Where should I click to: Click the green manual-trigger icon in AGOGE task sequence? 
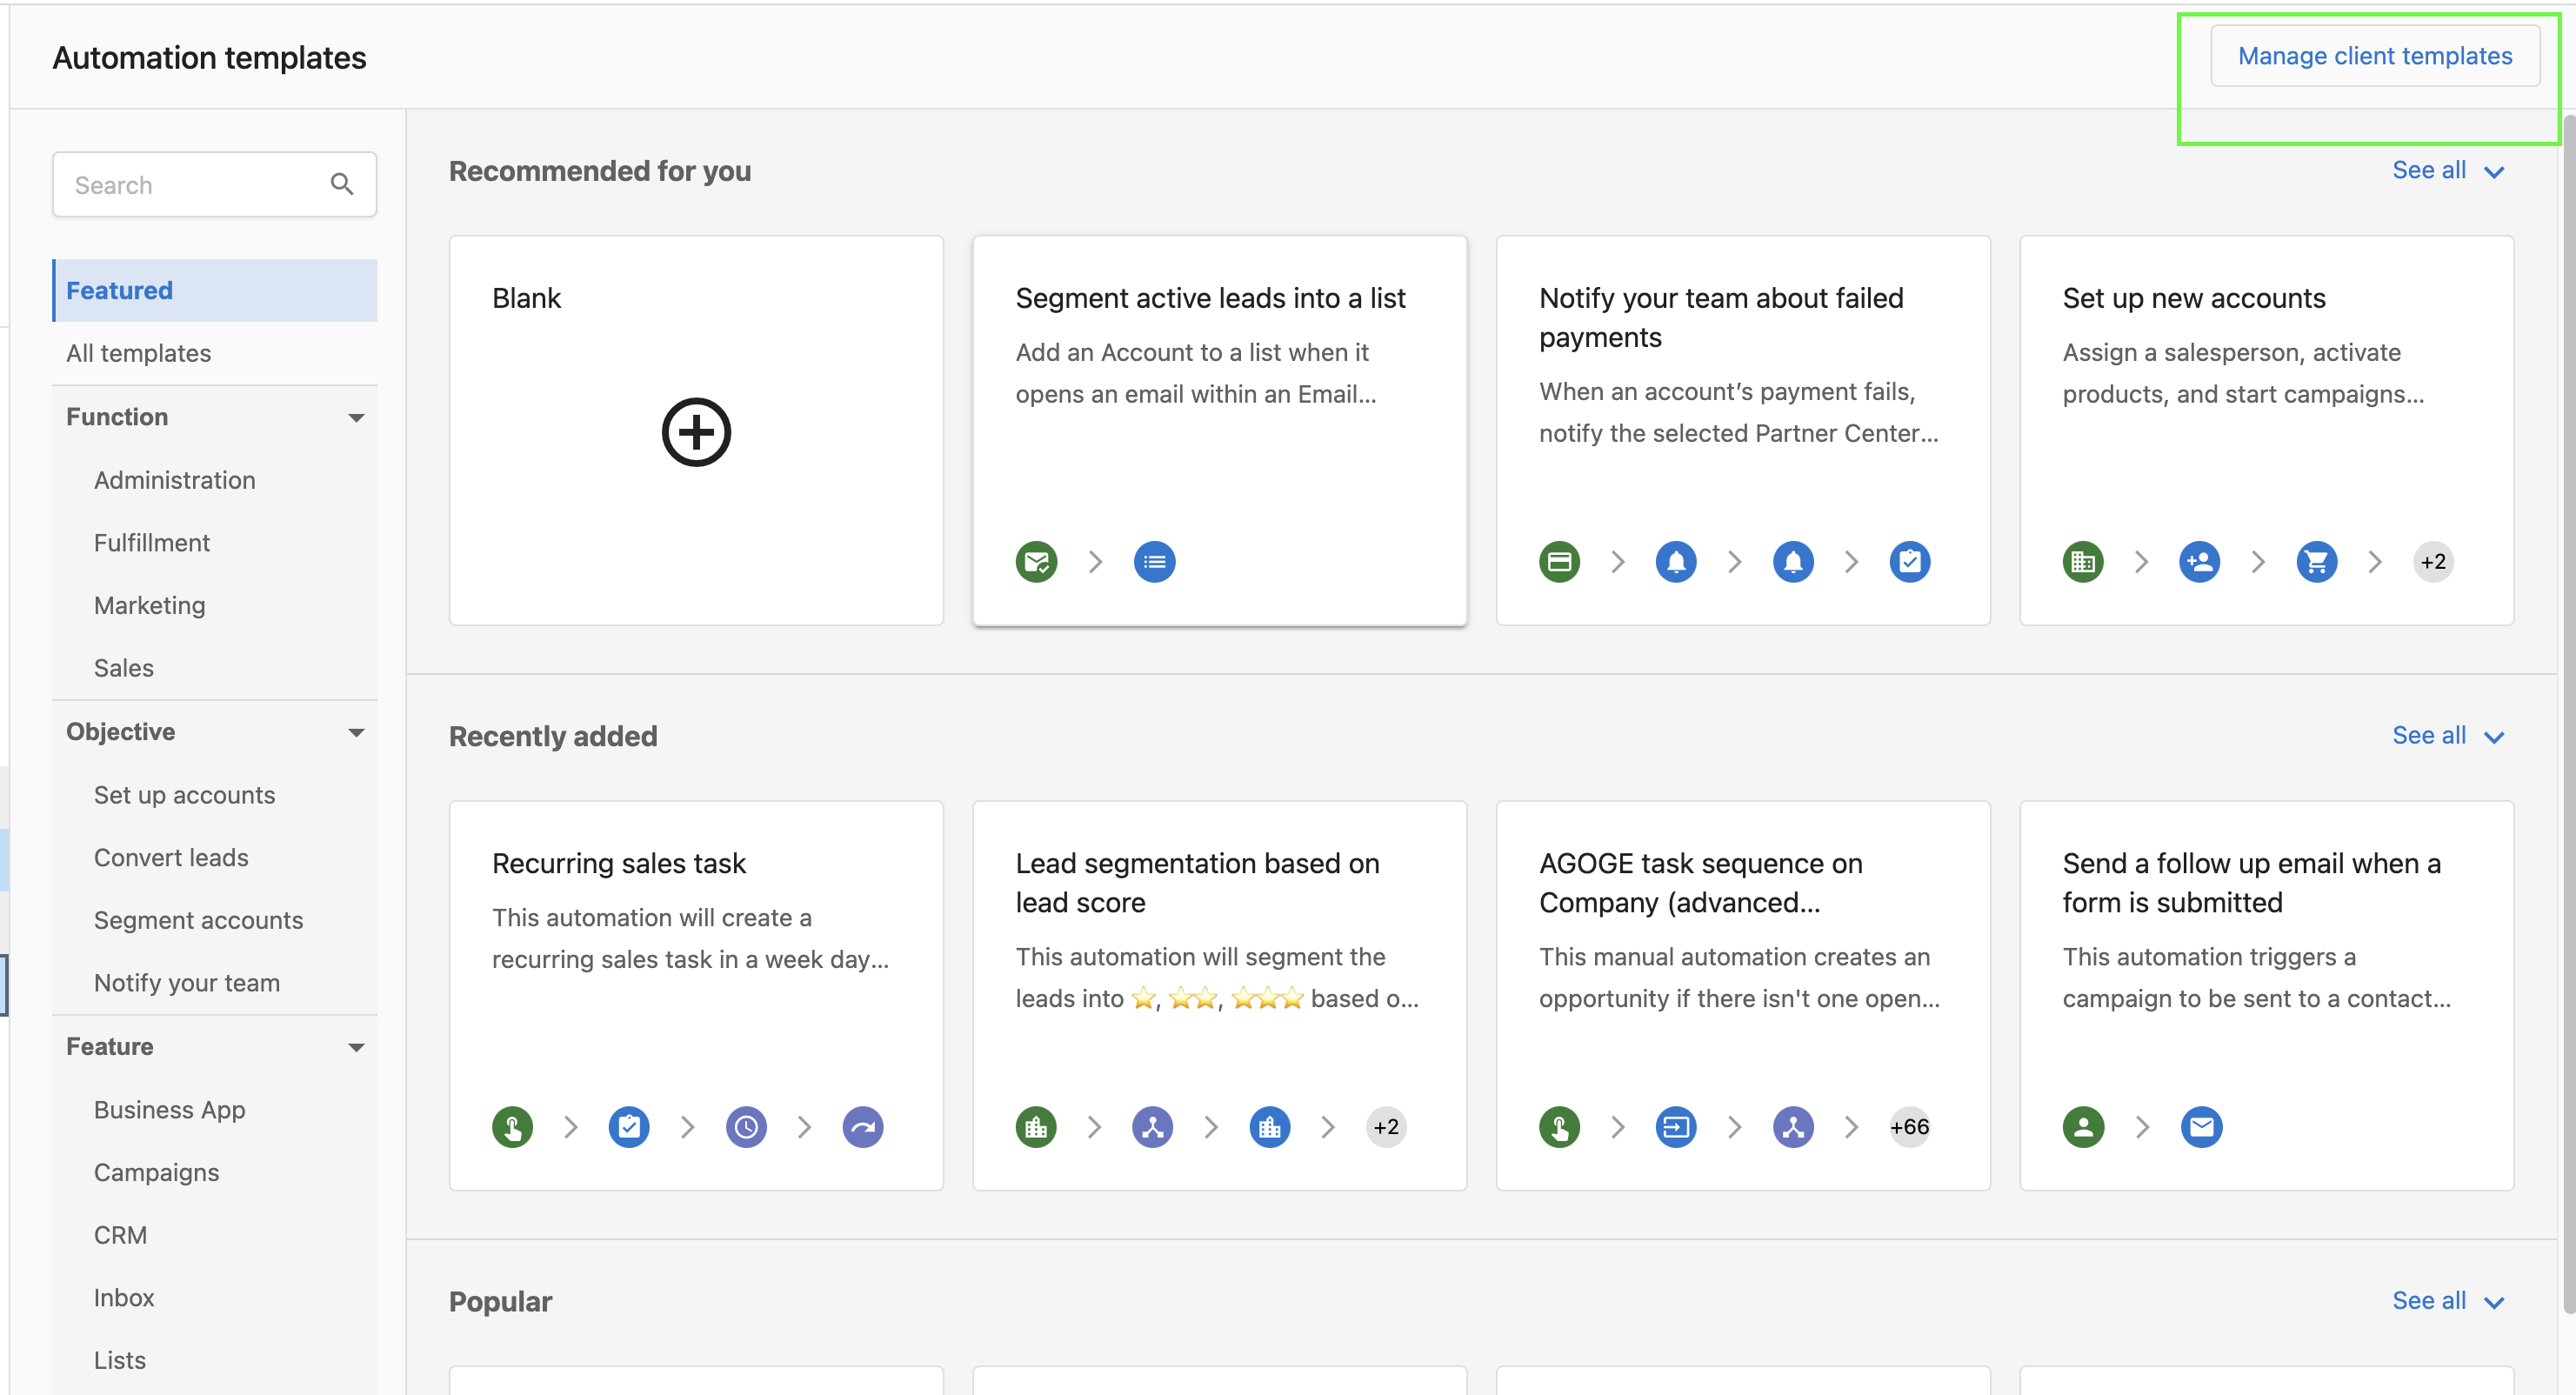point(1560,1126)
